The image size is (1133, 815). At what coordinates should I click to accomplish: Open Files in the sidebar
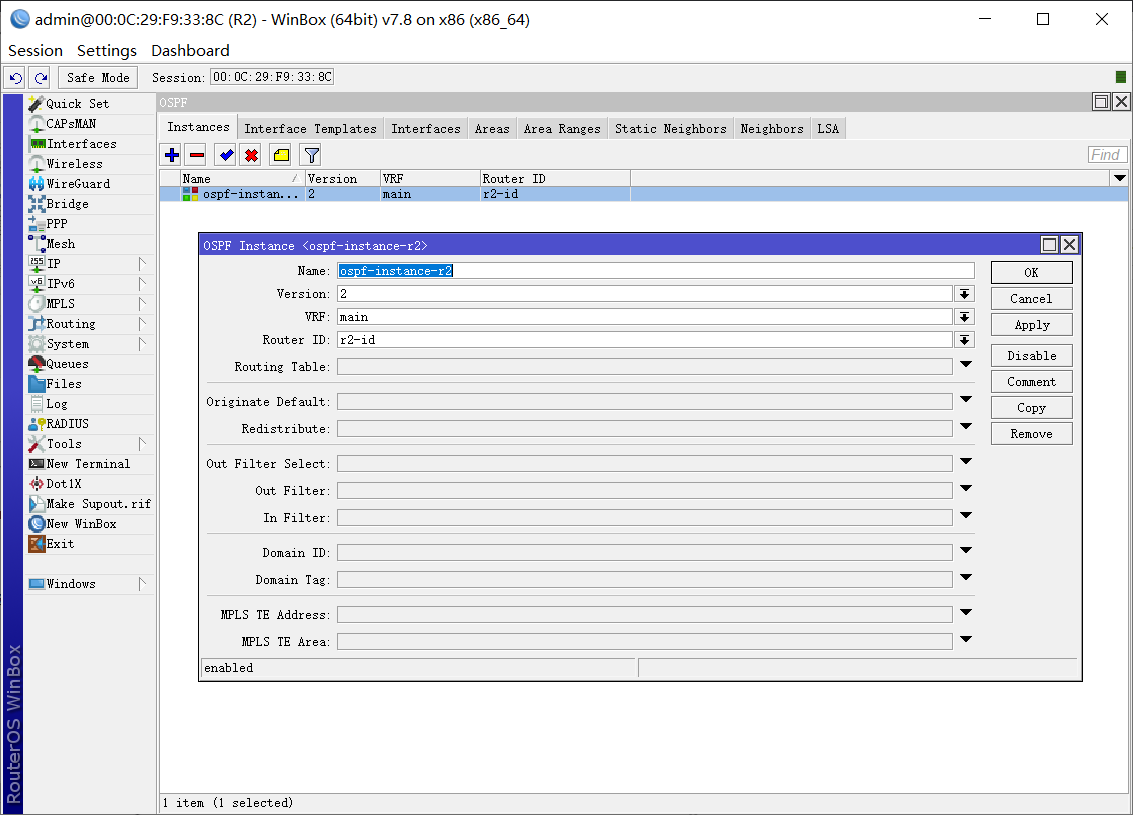pyautogui.click(x=90, y=384)
